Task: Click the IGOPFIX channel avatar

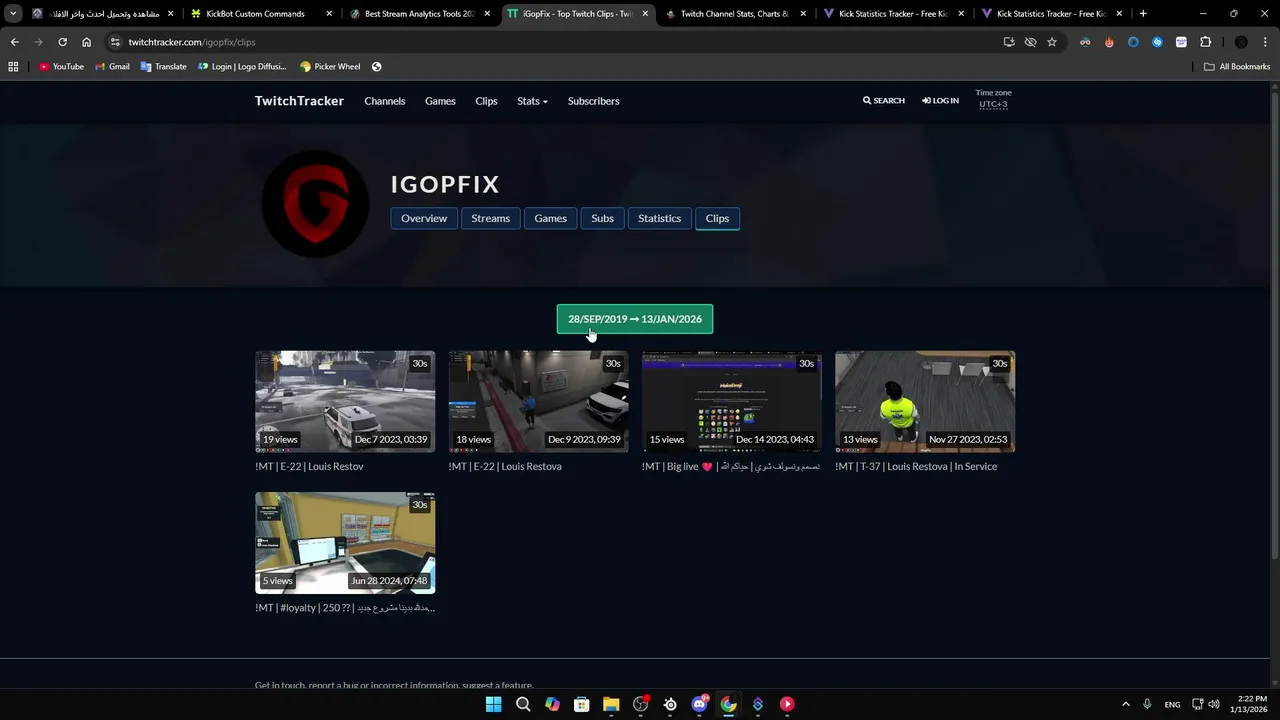Action: [316, 203]
